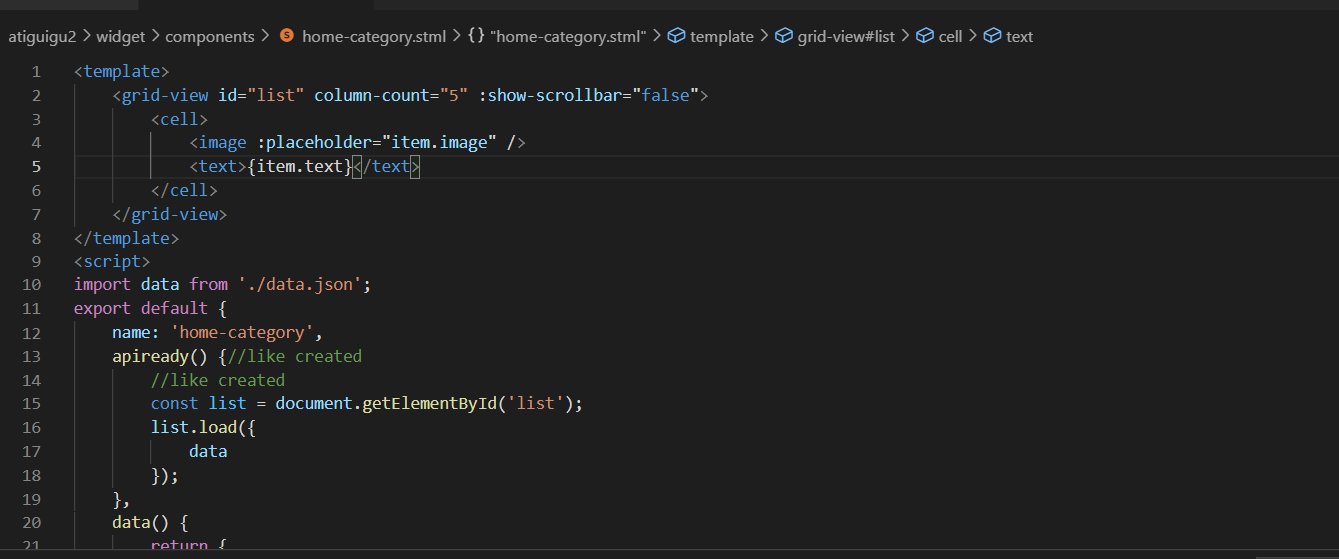Click the cube icon beside template breadcrumb

coord(676,36)
